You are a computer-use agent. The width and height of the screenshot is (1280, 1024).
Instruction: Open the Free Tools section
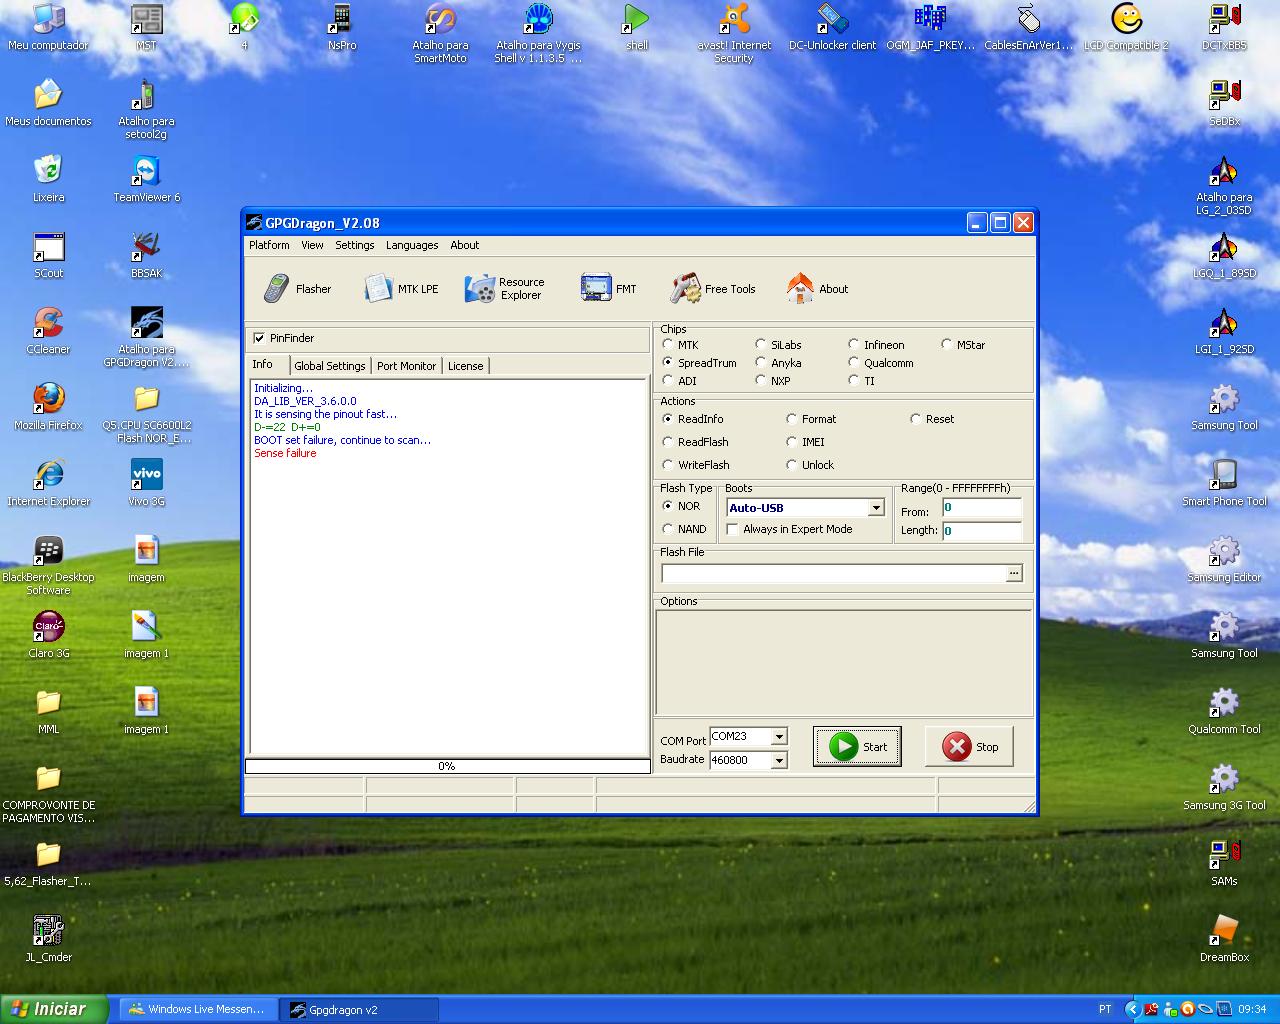coord(713,289)
